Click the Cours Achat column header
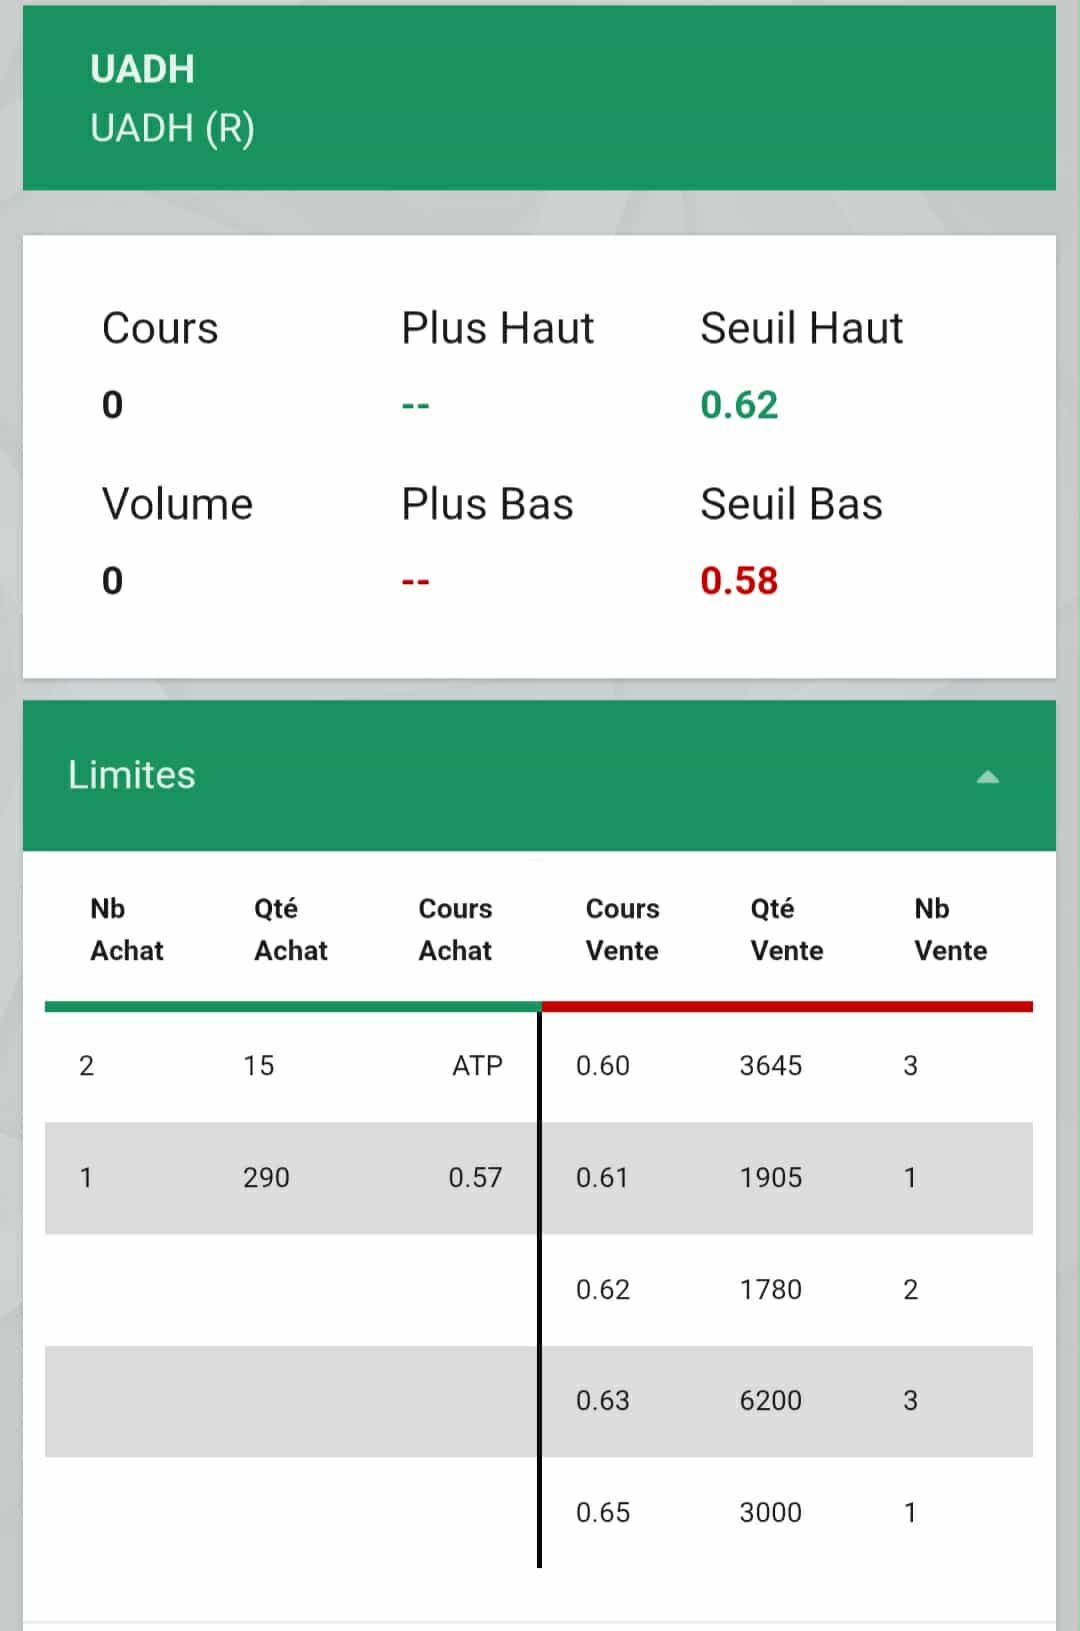1080x1631 pixels. click(x=455, y=929)
